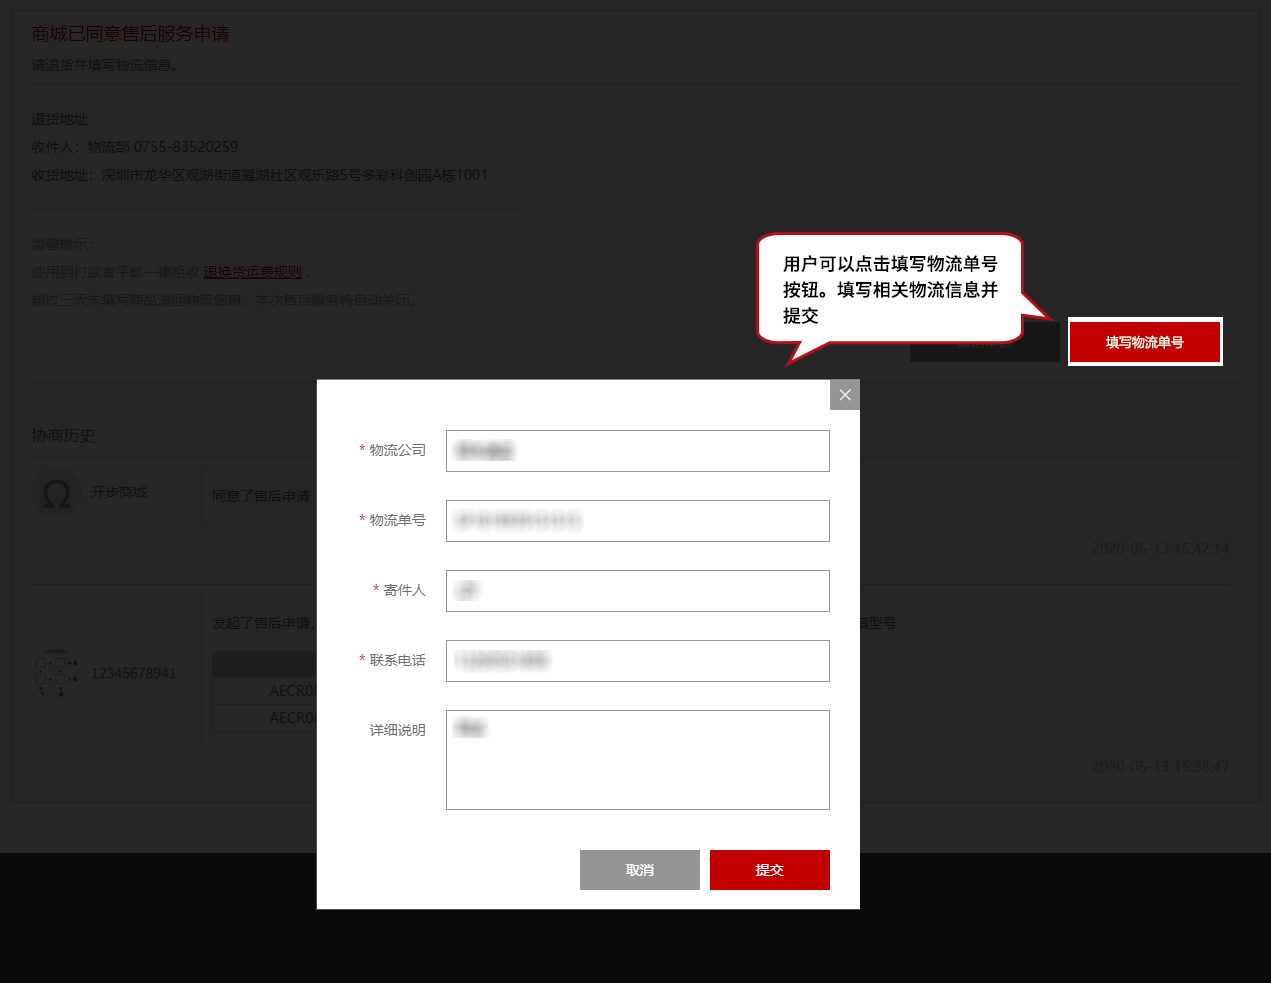1271x983 pixels.
Task: Click the 开步商城 shop name text
Action: pos(119,493)
